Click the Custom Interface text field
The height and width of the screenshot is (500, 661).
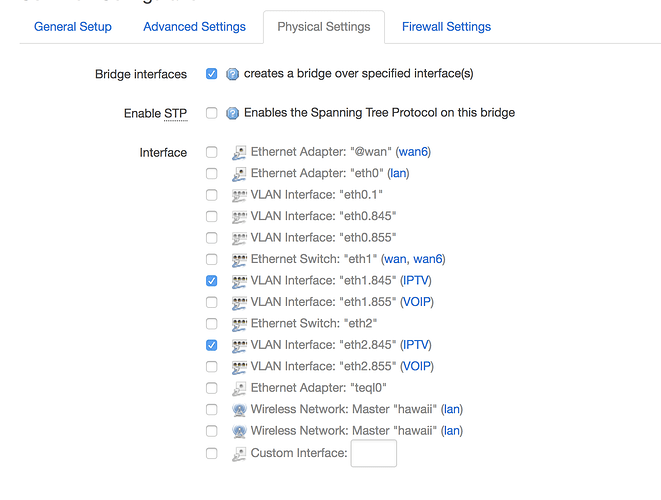point(373,453)
